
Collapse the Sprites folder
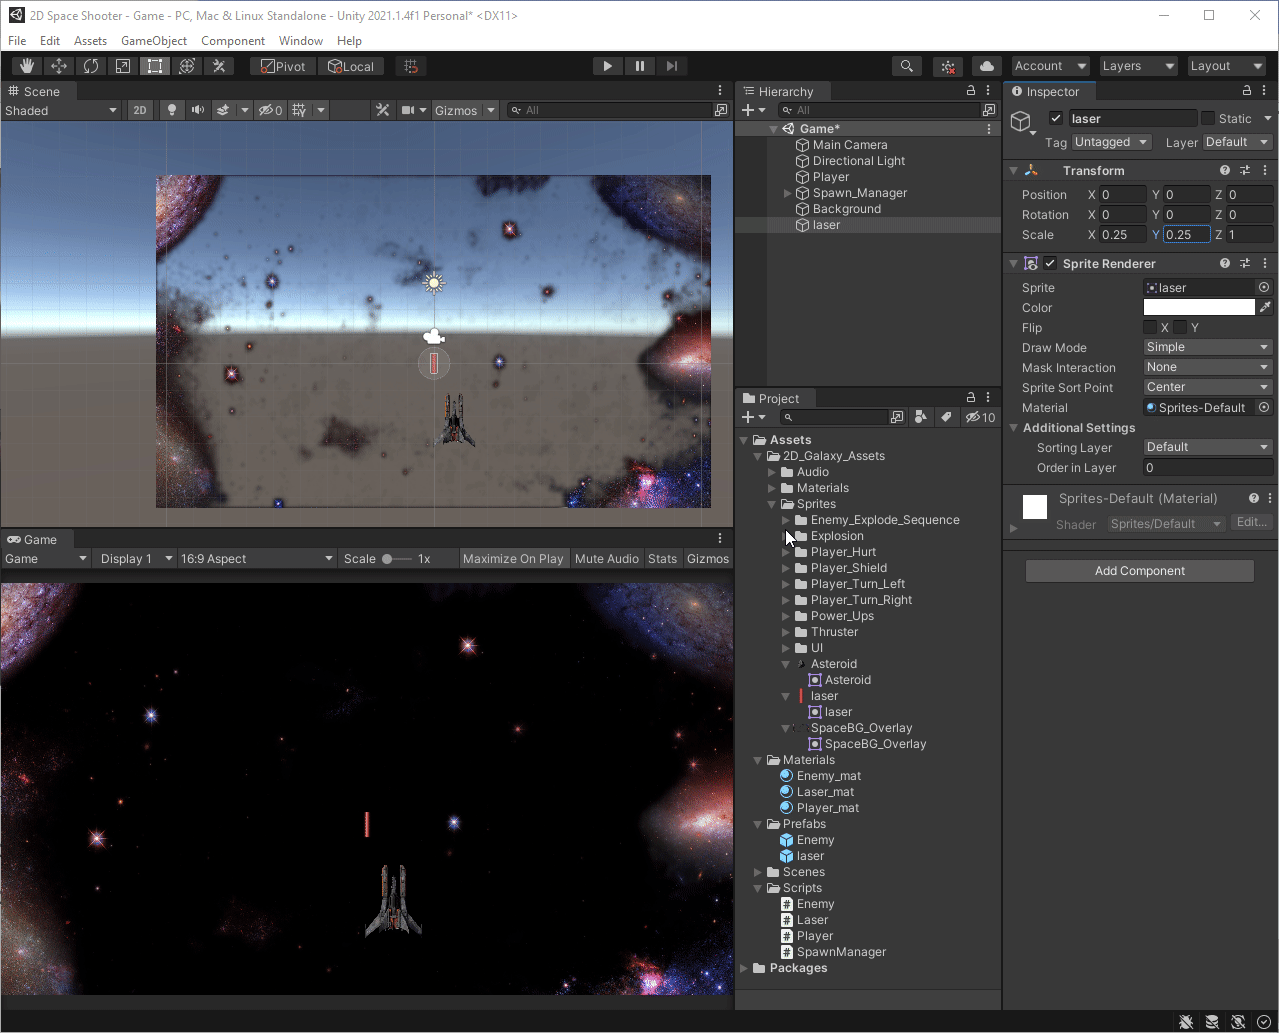(x=773, y=504)
